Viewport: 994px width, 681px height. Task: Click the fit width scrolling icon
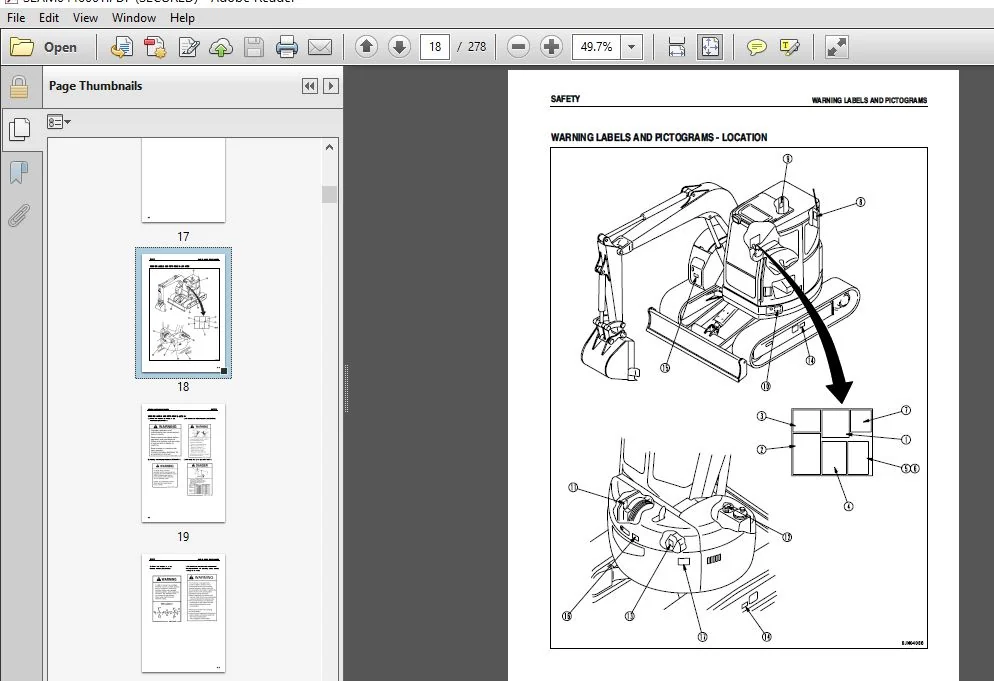tap(676, 47)
